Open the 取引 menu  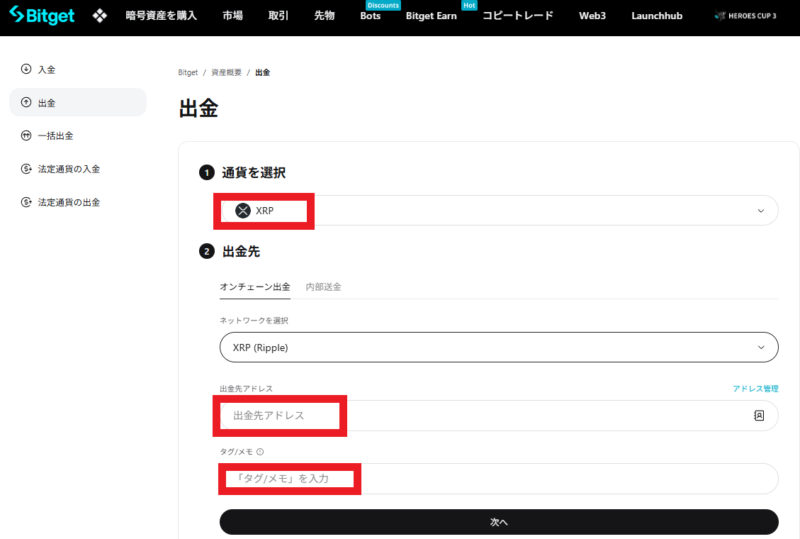(279, 16)
